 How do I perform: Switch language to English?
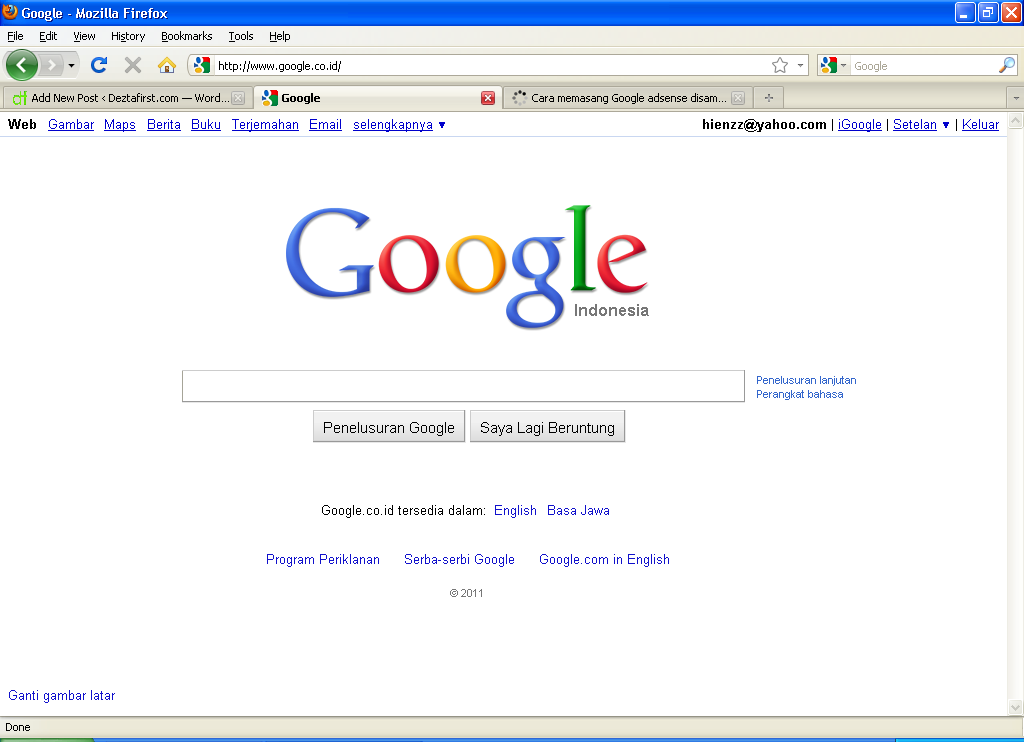pos(515,510)
